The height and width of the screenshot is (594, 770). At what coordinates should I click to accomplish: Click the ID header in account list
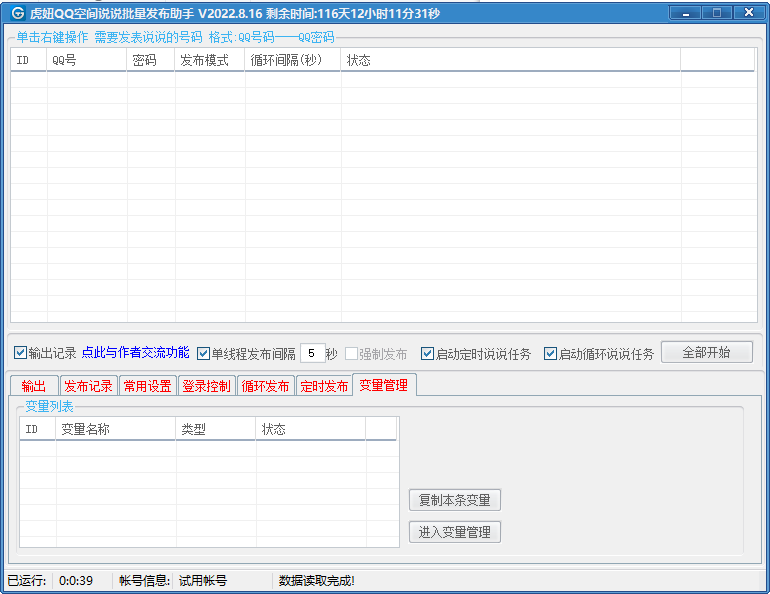(28, 60)
